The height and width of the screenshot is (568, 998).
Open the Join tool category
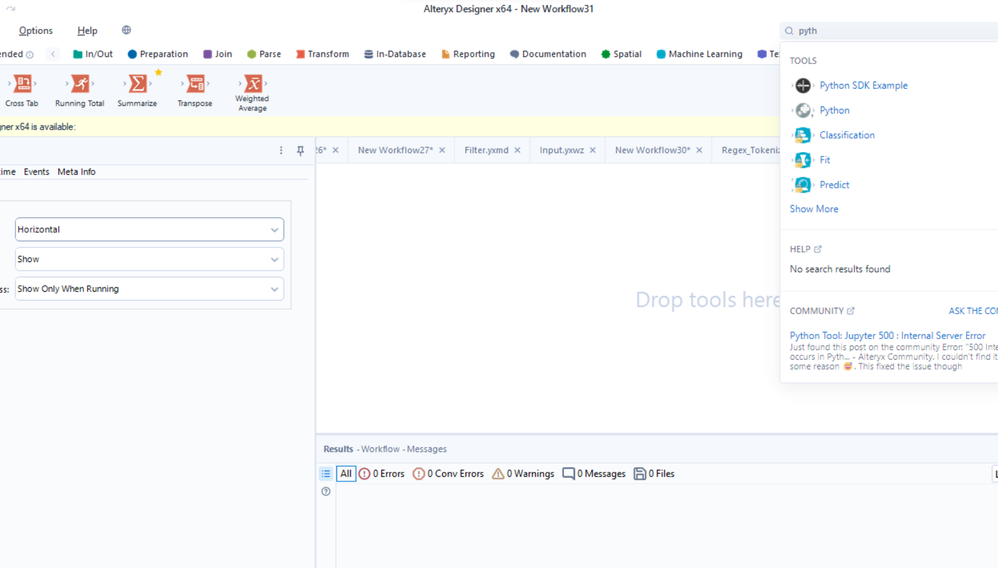218,54
